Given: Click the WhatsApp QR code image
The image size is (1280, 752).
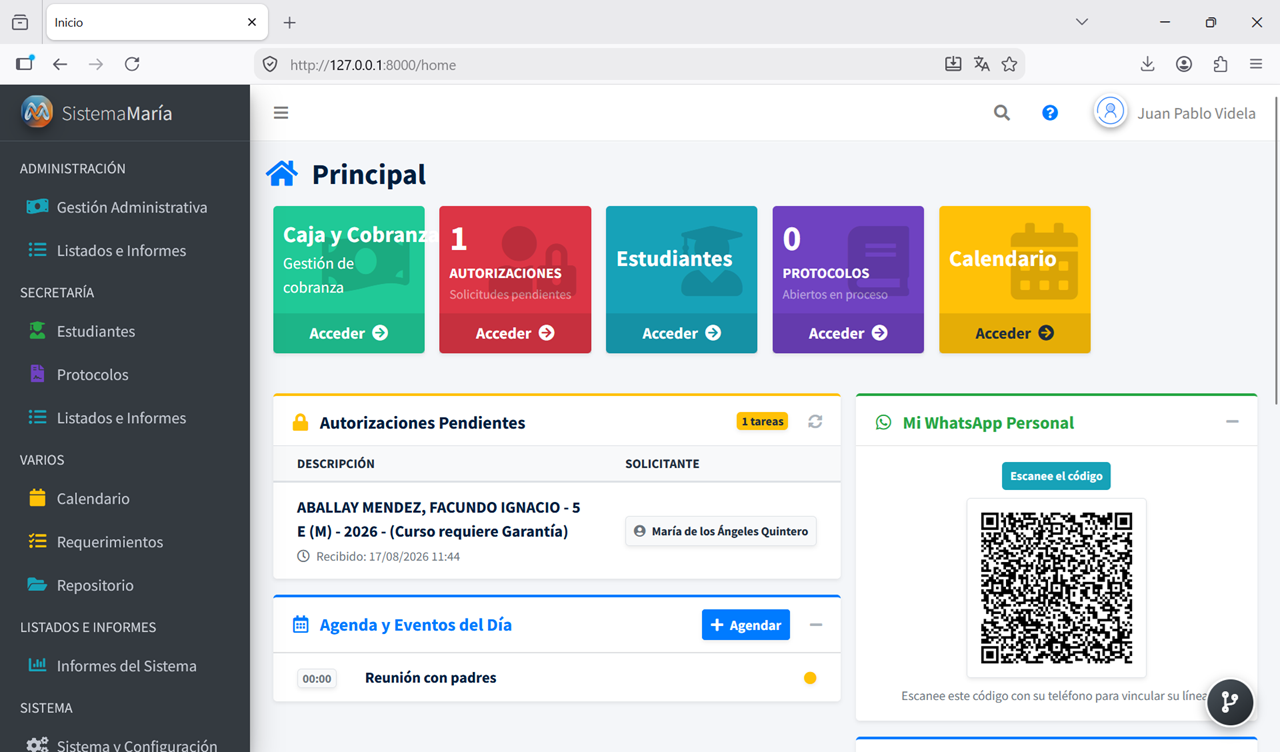Looking at the screenshot, I should pyautogui.click(x=1056, y=588).
